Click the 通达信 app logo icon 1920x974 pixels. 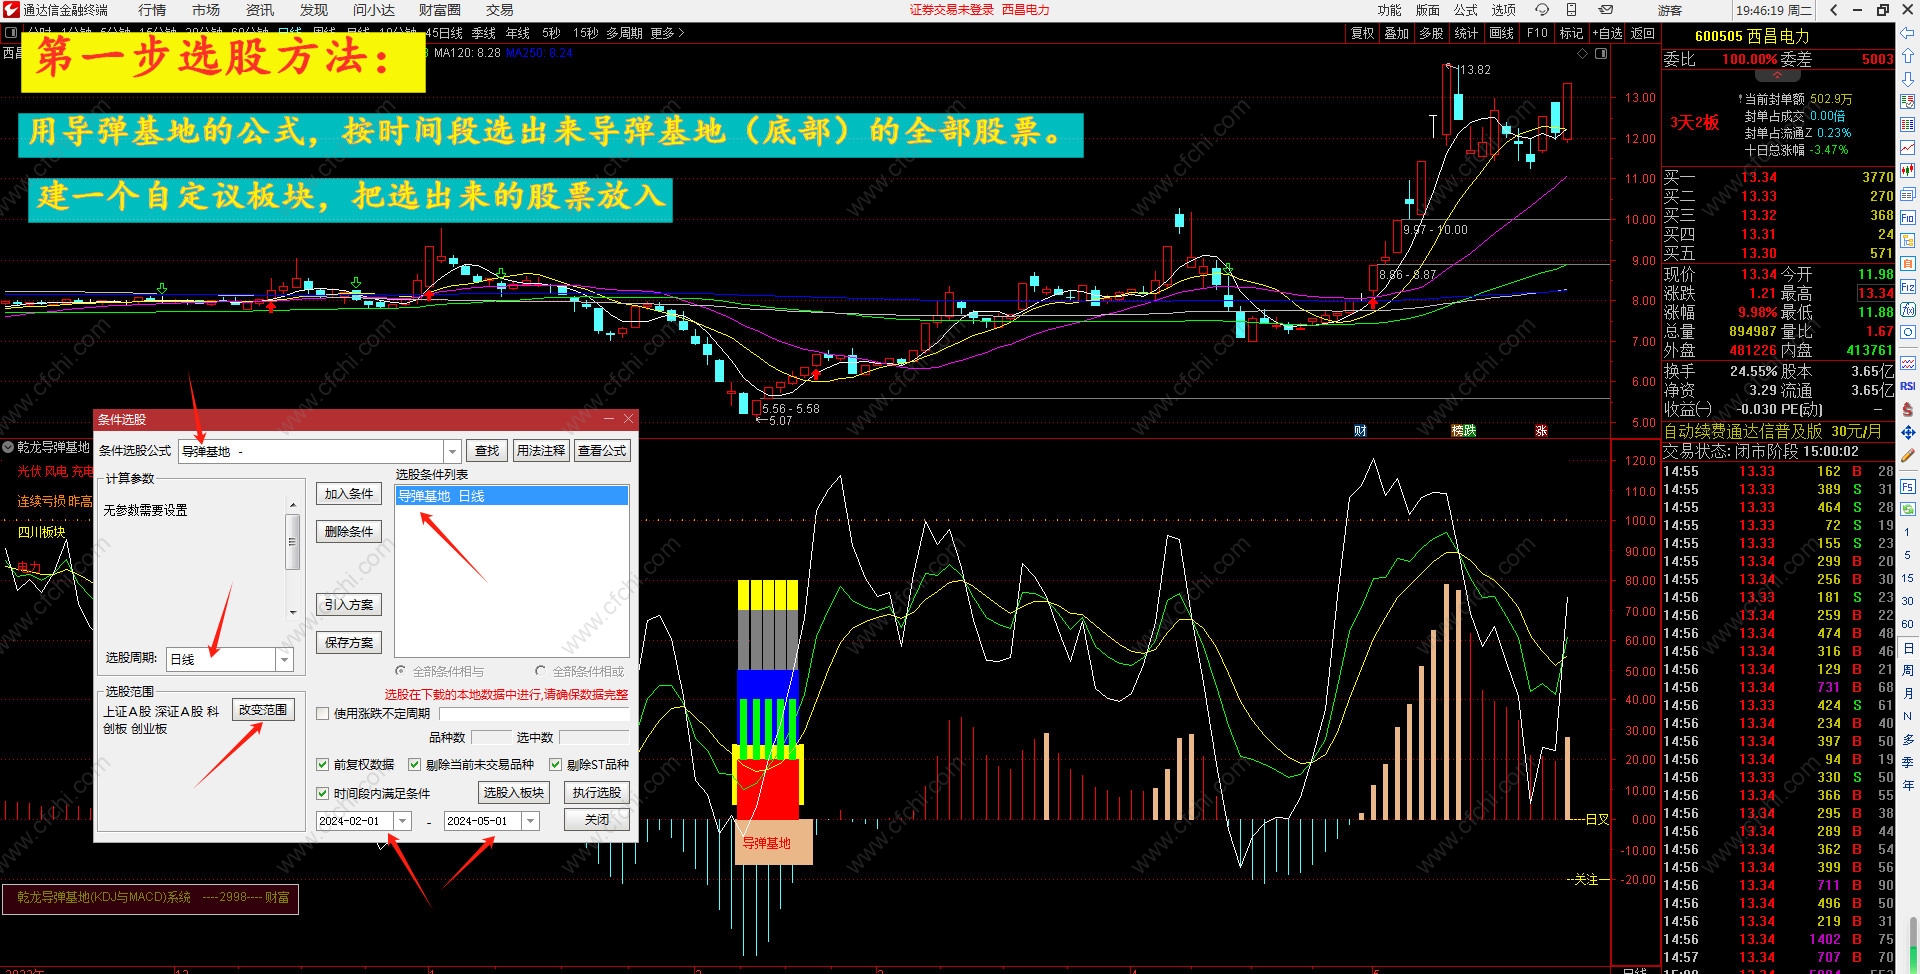tap(11, 10)
